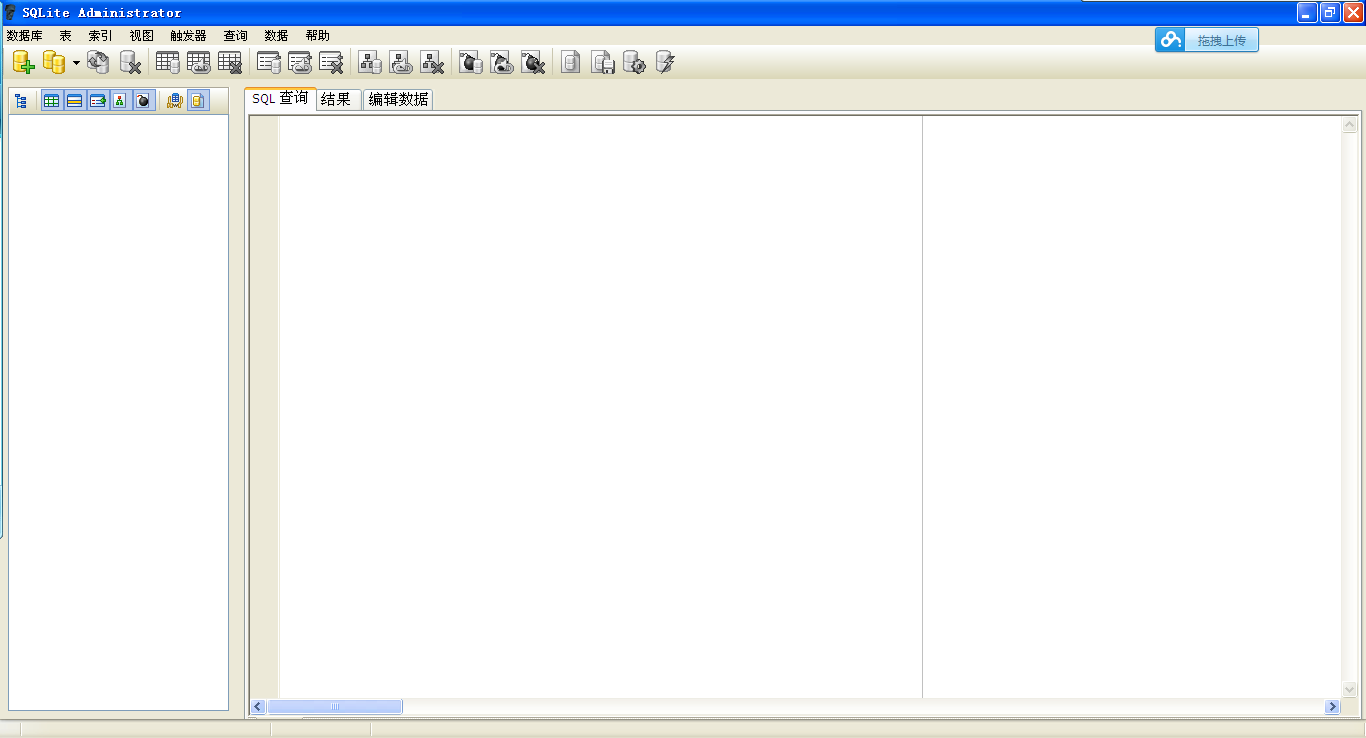Toggle the yellow-striped index filter button
Image resolution: width=1366 pixels, height=738 pixels.
click(74, 101)
